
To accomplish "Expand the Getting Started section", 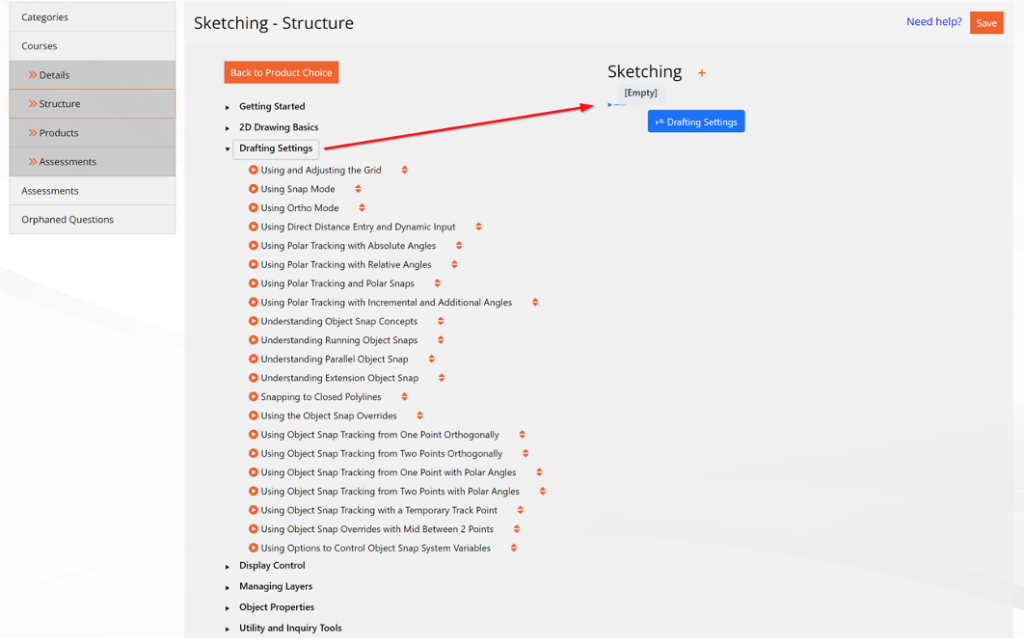I will click(228, 107).
